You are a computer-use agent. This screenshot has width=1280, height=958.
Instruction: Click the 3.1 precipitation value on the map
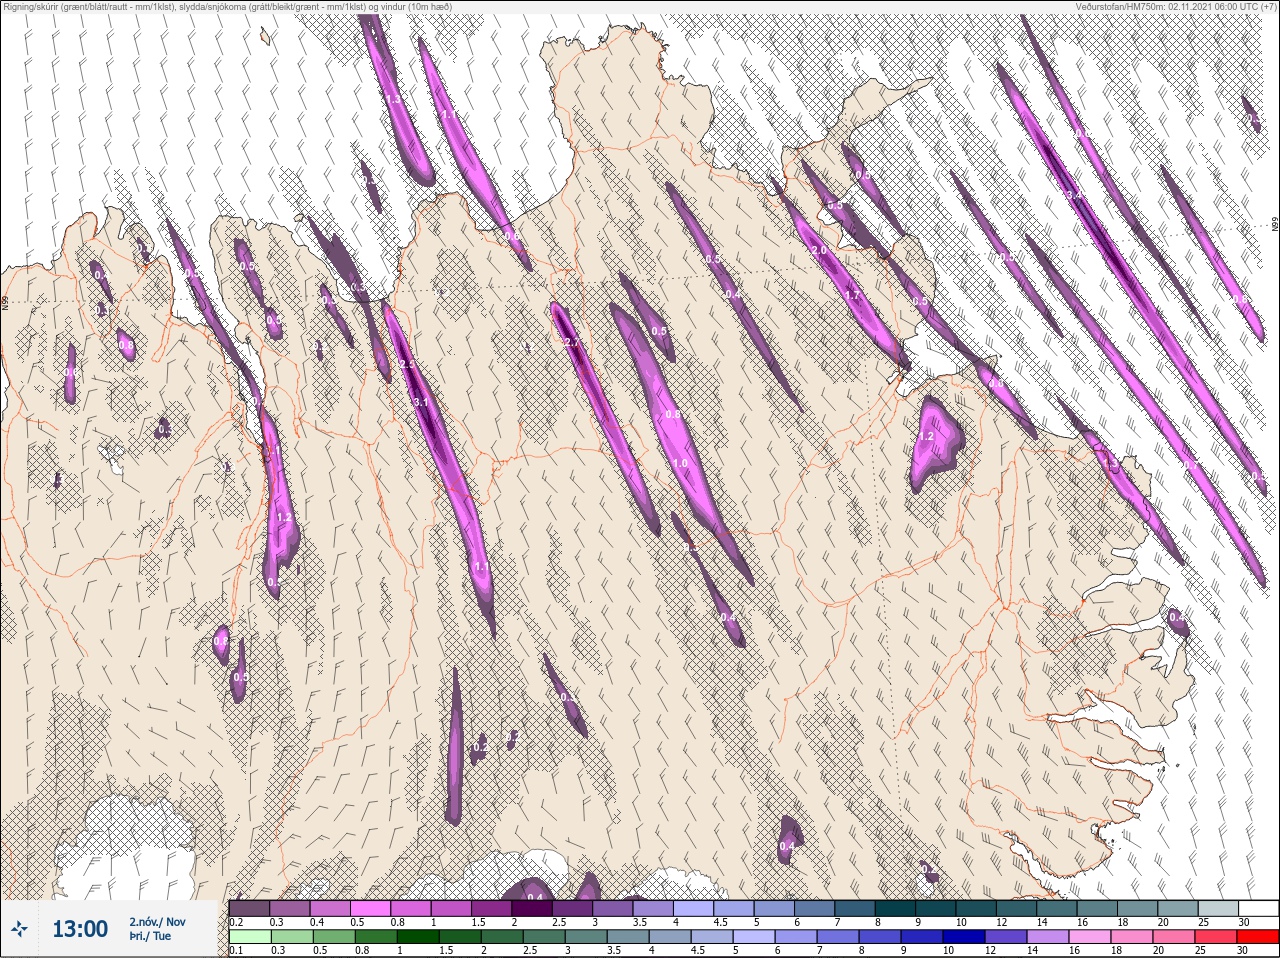point(421,402)
